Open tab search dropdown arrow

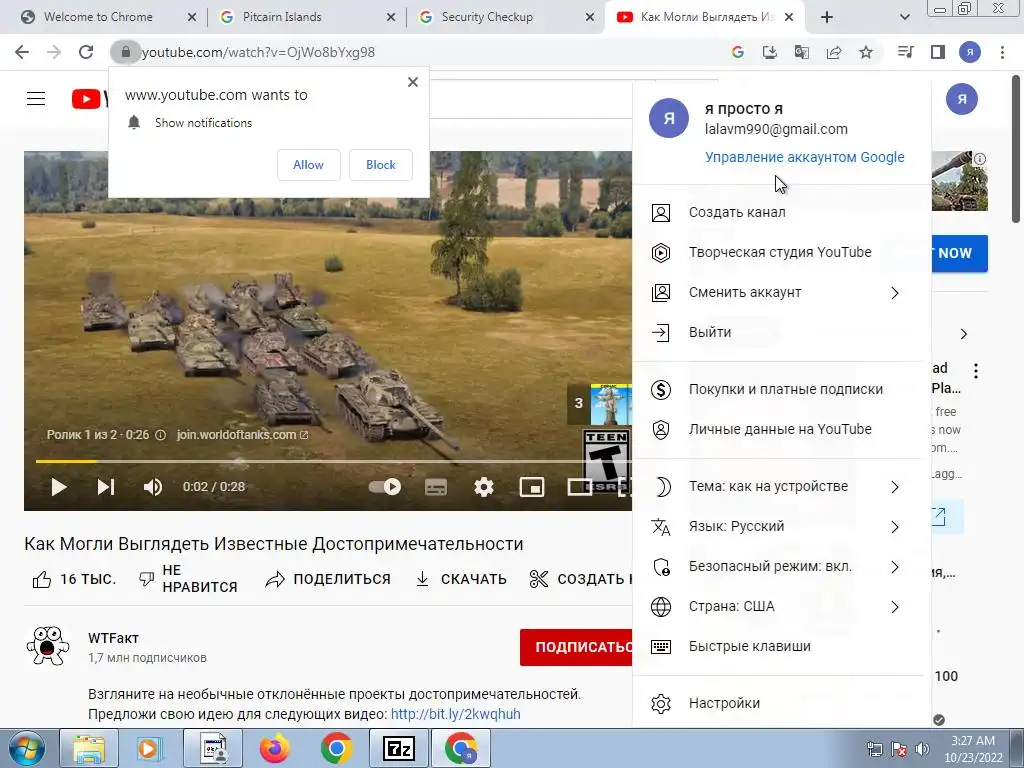pos(904,18)
